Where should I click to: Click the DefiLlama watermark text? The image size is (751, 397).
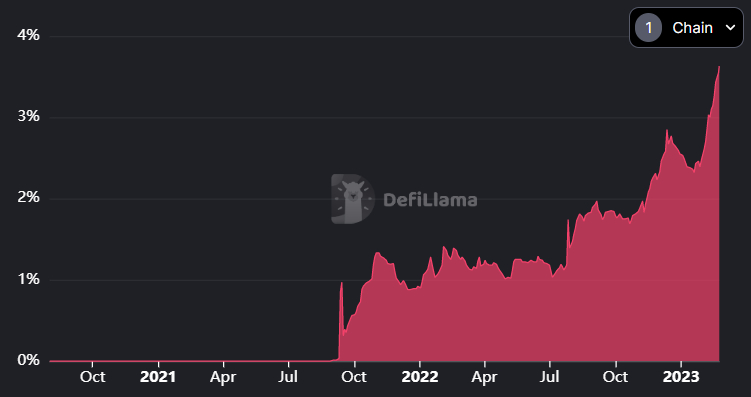[x=430, y=199]
